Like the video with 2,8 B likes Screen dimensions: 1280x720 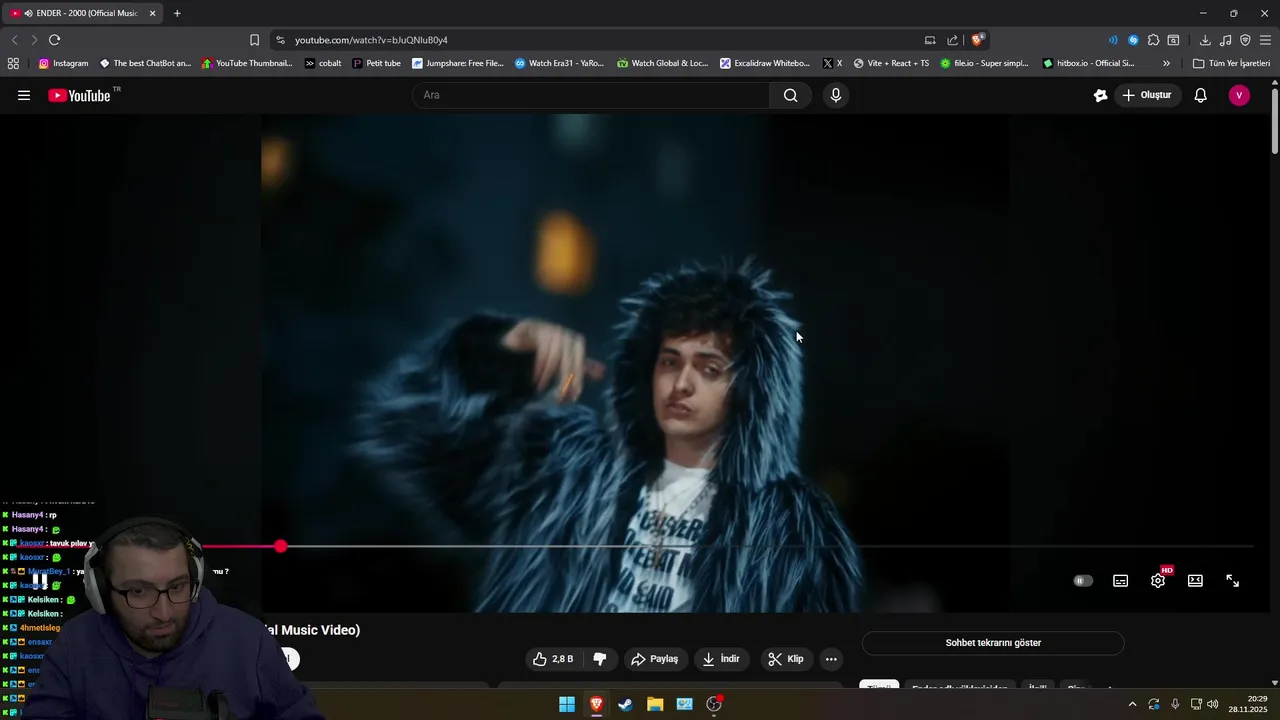(553, 659)
